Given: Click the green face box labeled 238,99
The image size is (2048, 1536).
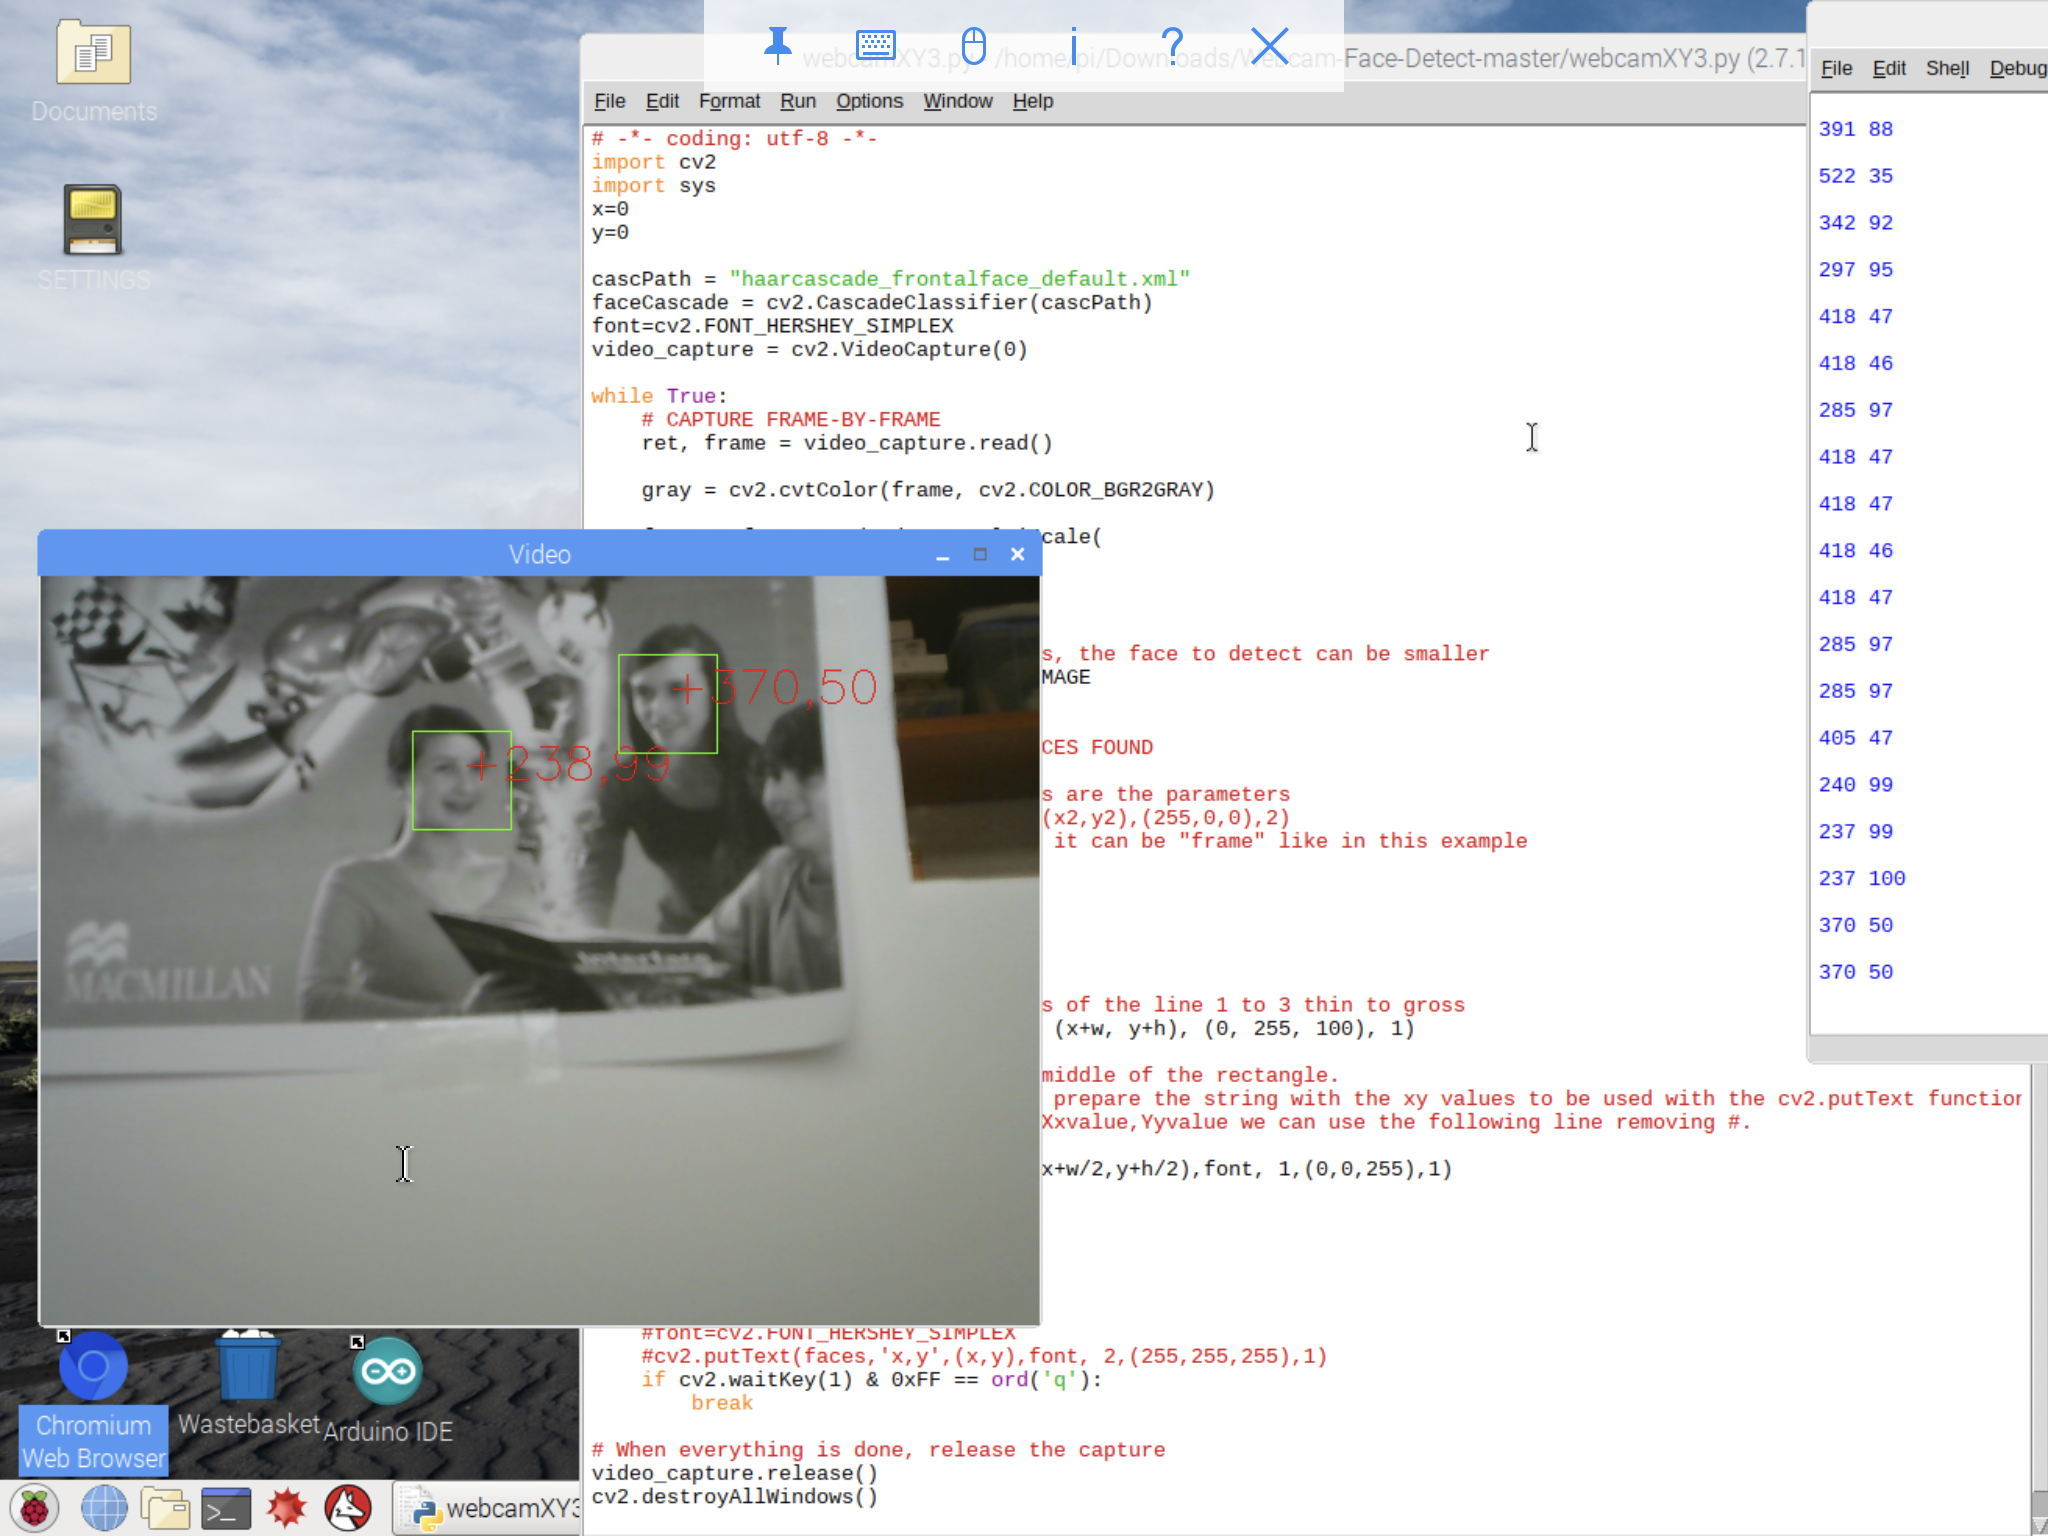Looking at the screenshot, I should point(461,780).
